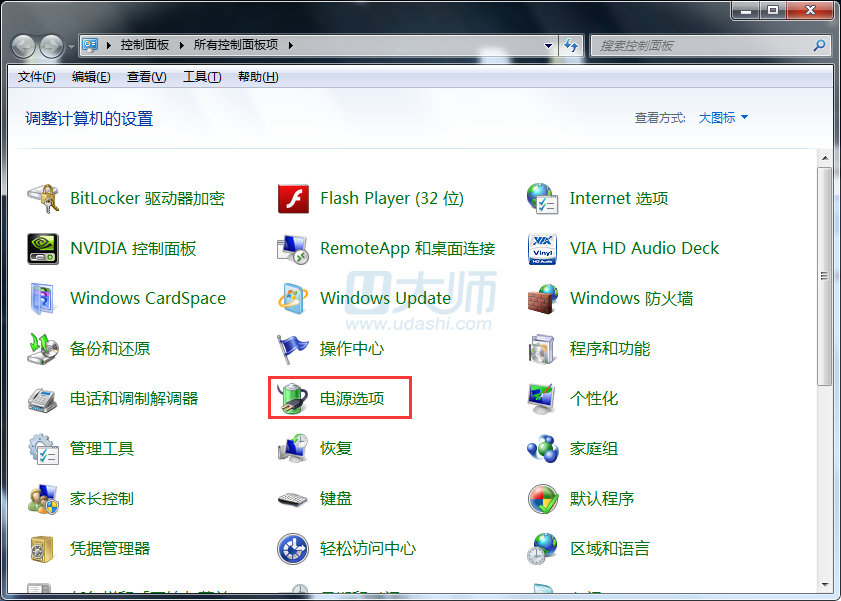841x601 pixels.
Task: Click the VIA HD Audio Deck icon
Action: (542, 248)
